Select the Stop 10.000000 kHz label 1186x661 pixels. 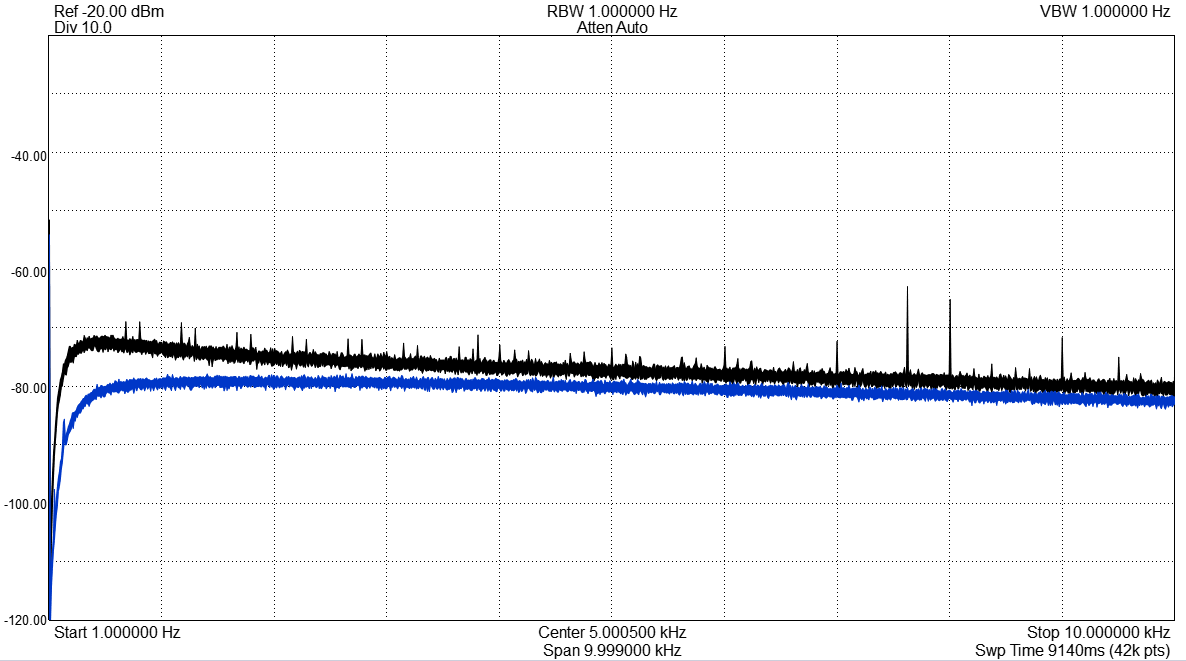(1098, 632)
